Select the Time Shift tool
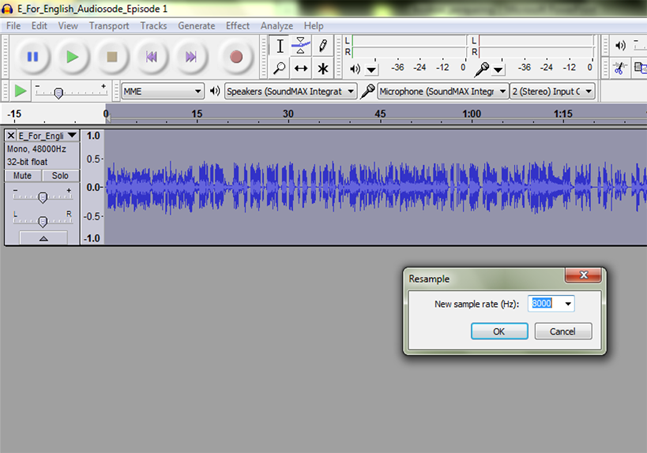Image resolution: width=647 pixels, height=453 pixels. (301, 68)
